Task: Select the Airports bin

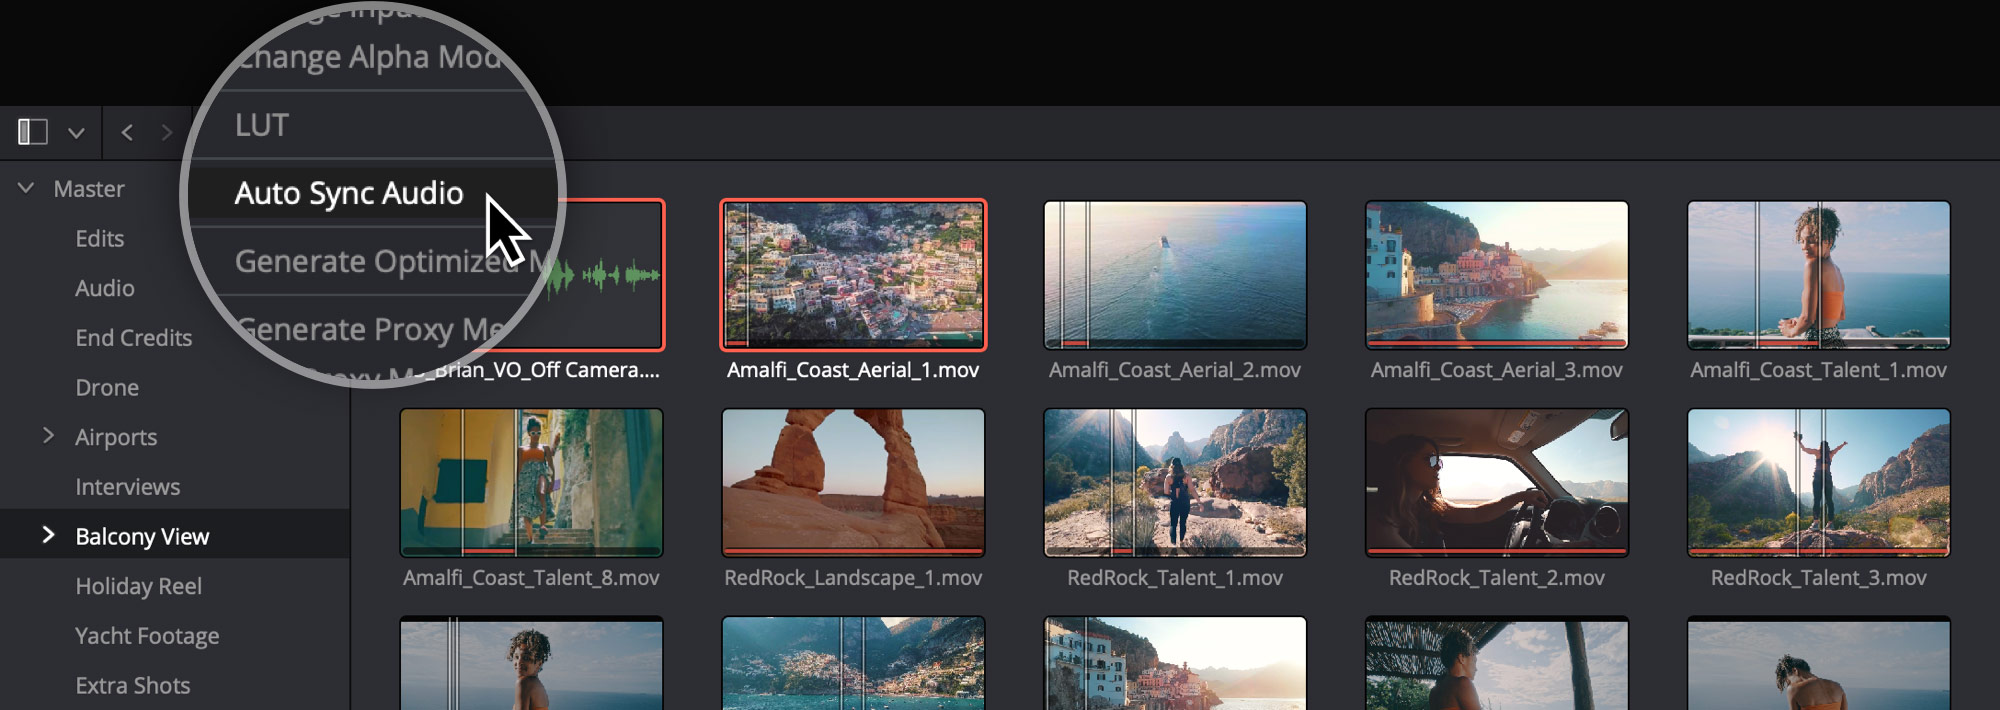Action: 116,437
